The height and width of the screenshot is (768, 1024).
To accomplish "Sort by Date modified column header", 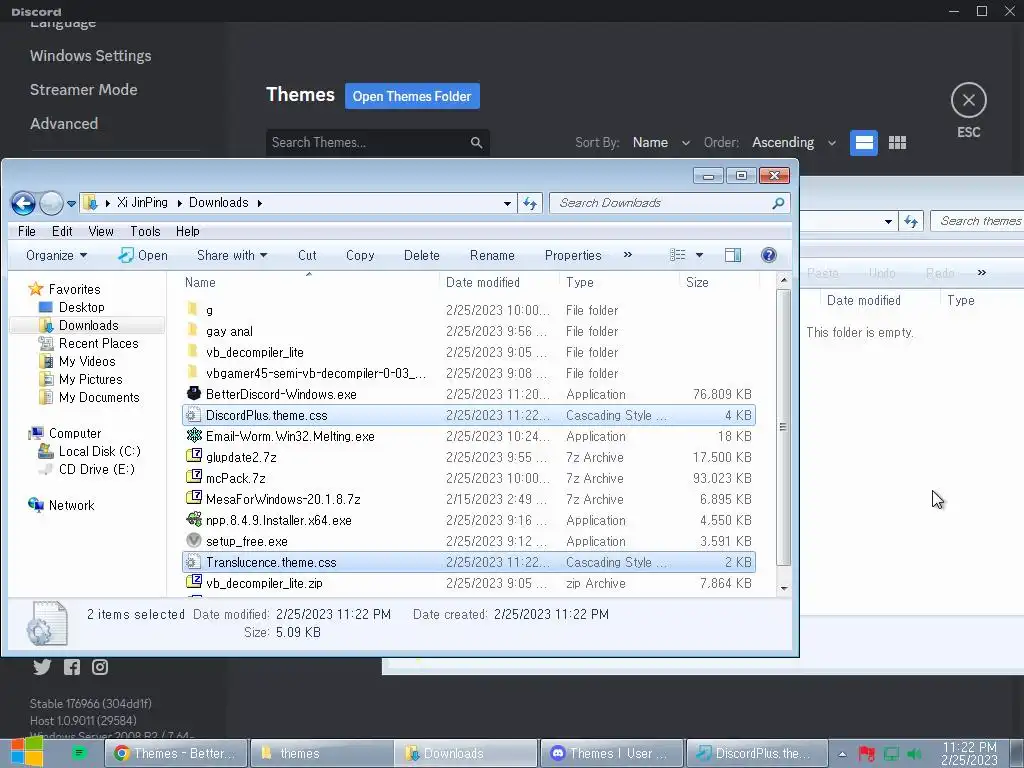I will pyautogui.click(x=499, y=282).
